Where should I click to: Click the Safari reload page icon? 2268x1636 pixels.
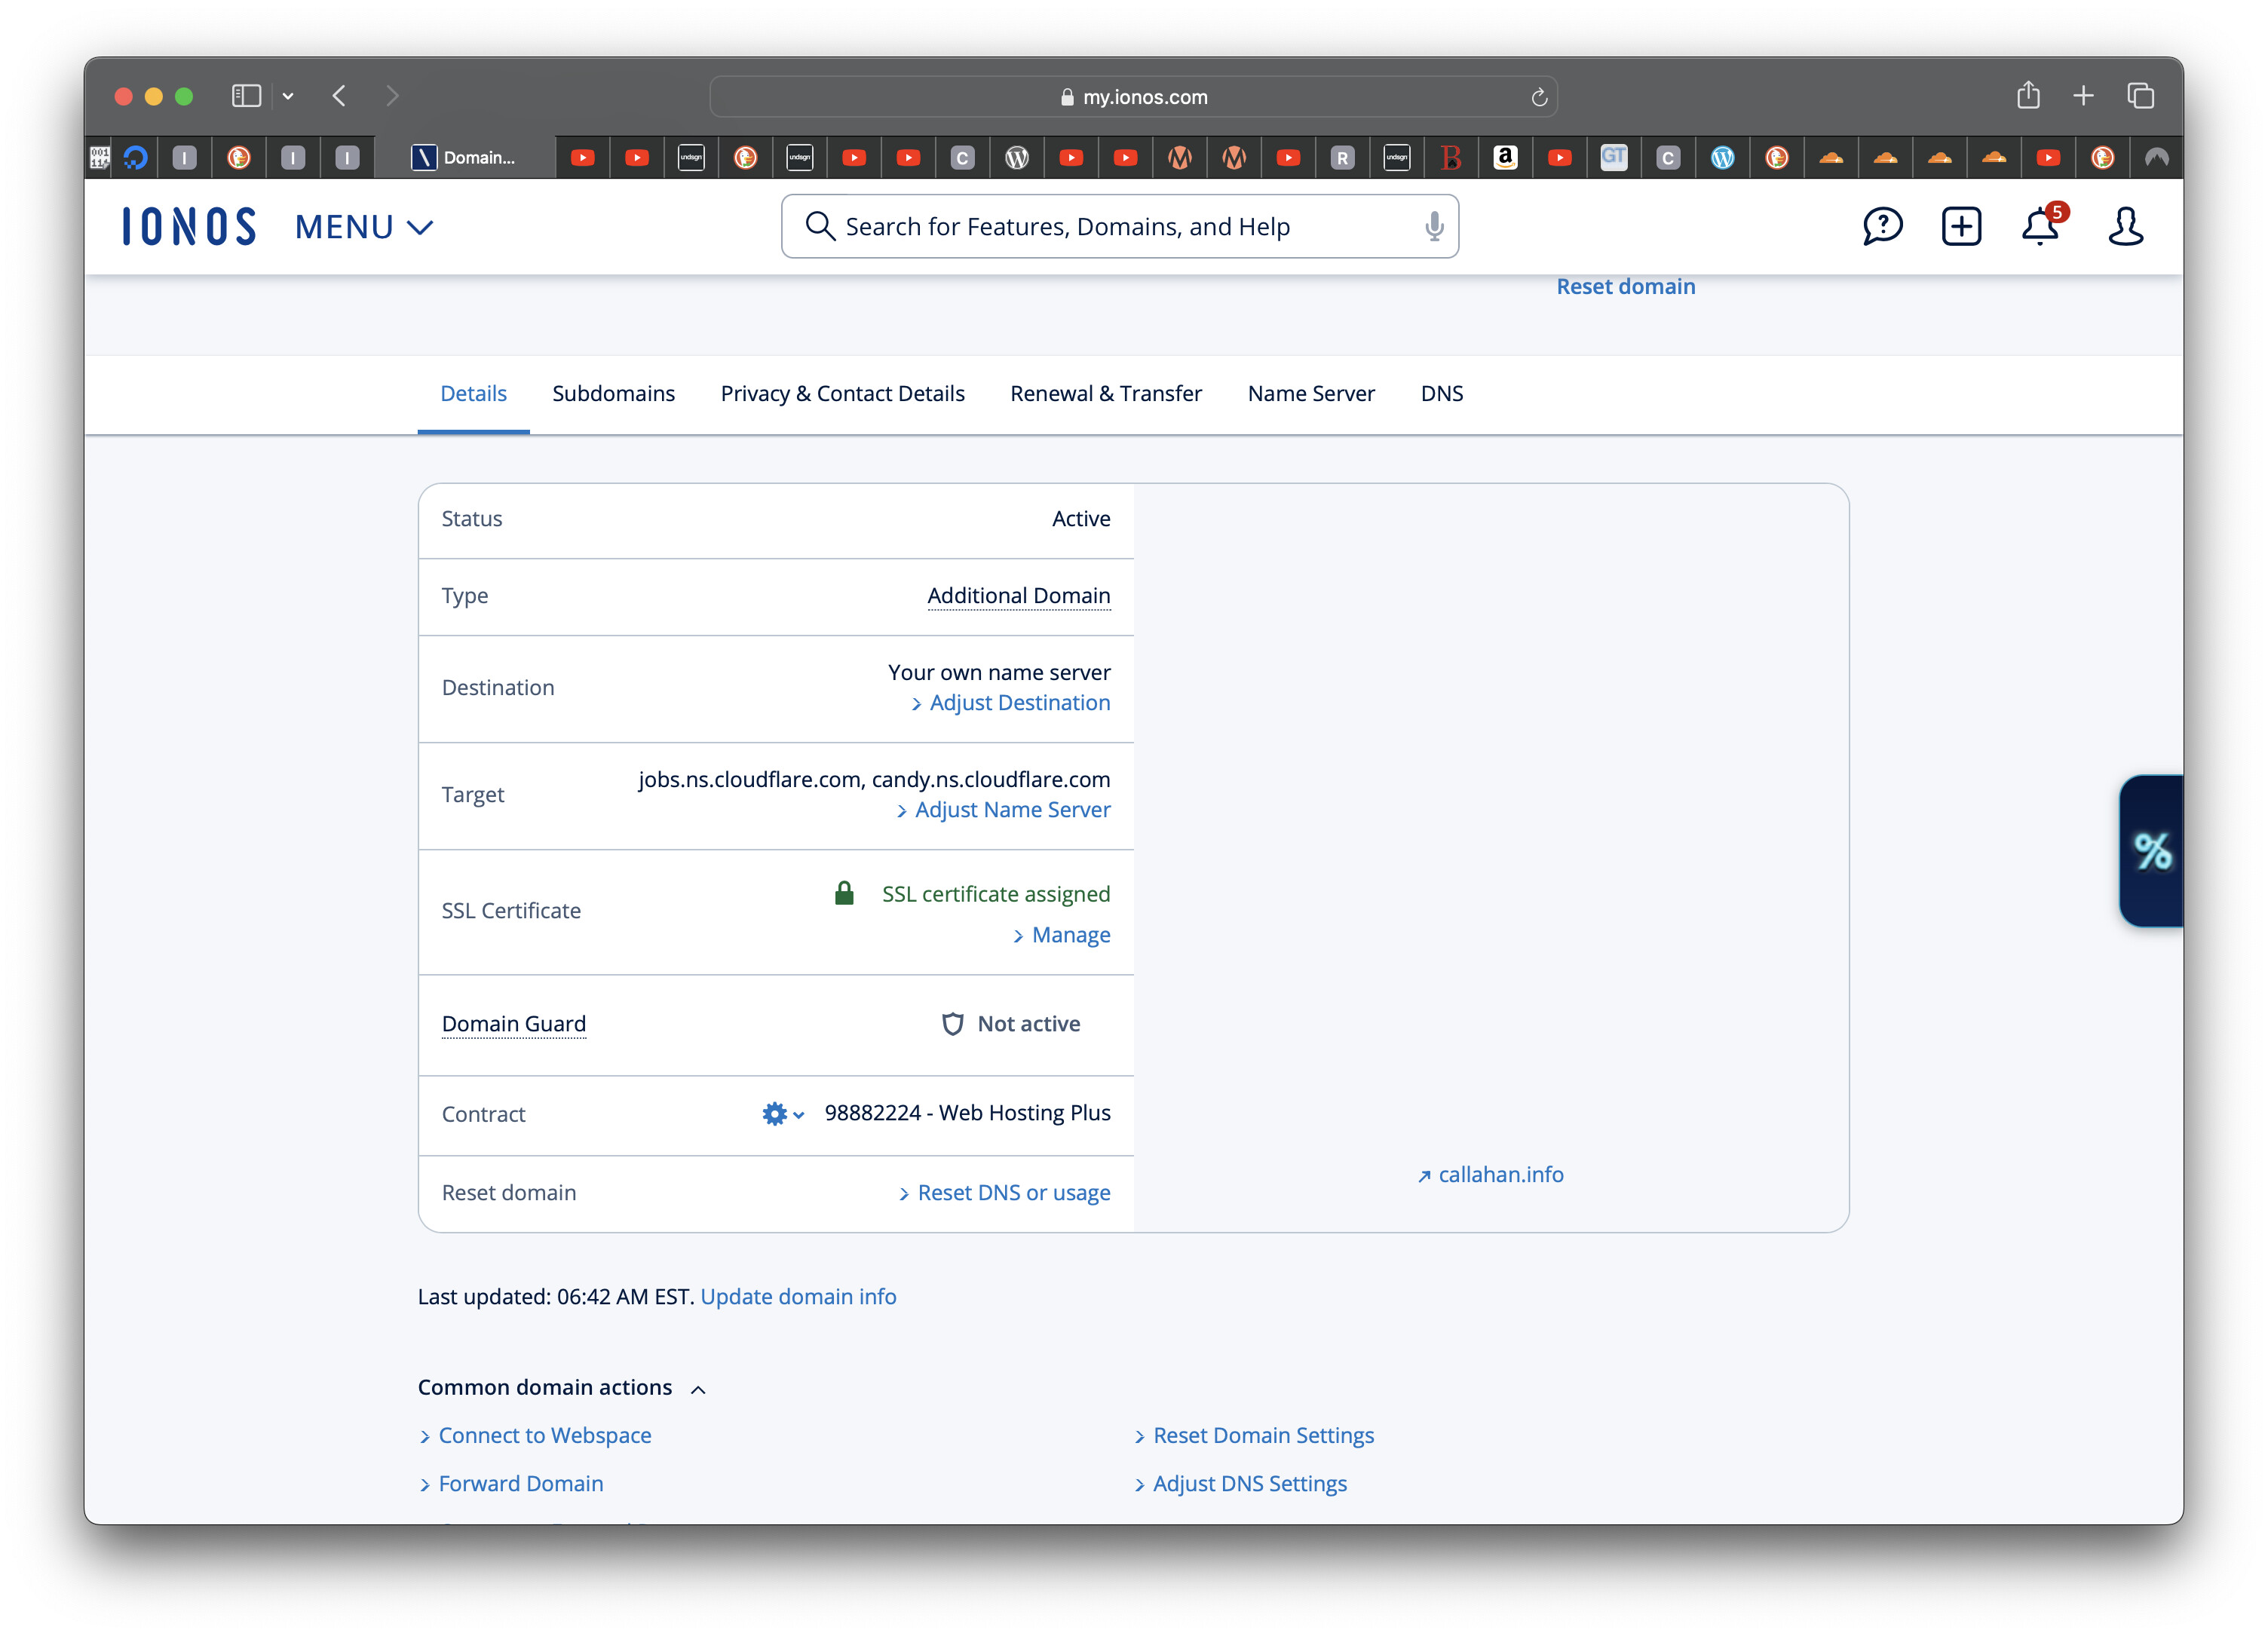point(1538,97)
